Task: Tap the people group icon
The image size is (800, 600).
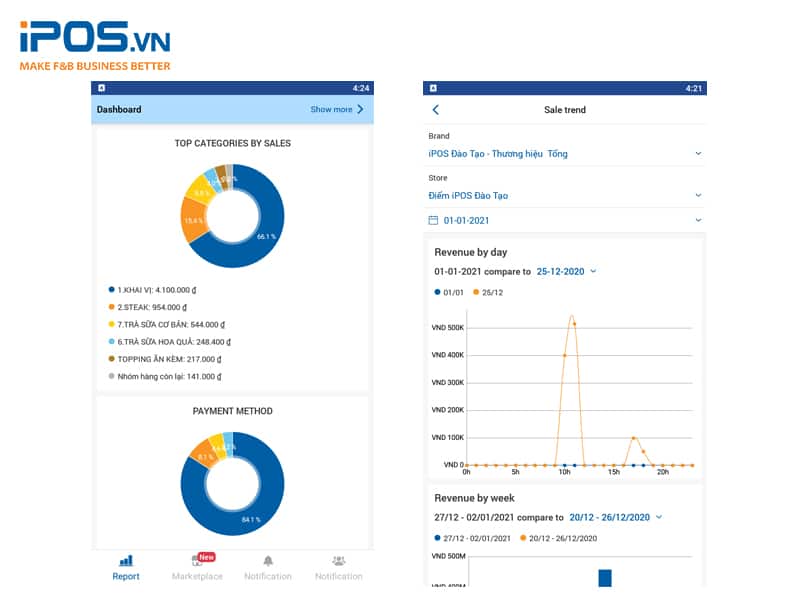Action: (x=339, y=561)
